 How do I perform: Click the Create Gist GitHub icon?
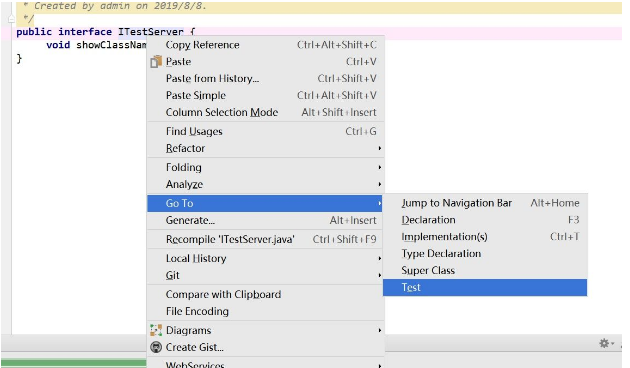(156, 347)
